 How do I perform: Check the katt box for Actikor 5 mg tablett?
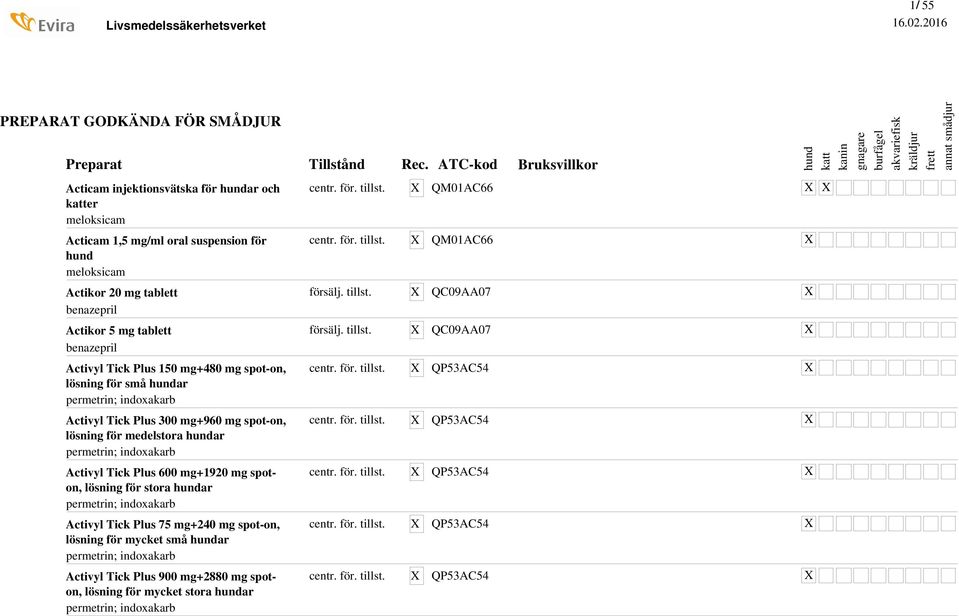coord(826,330)
